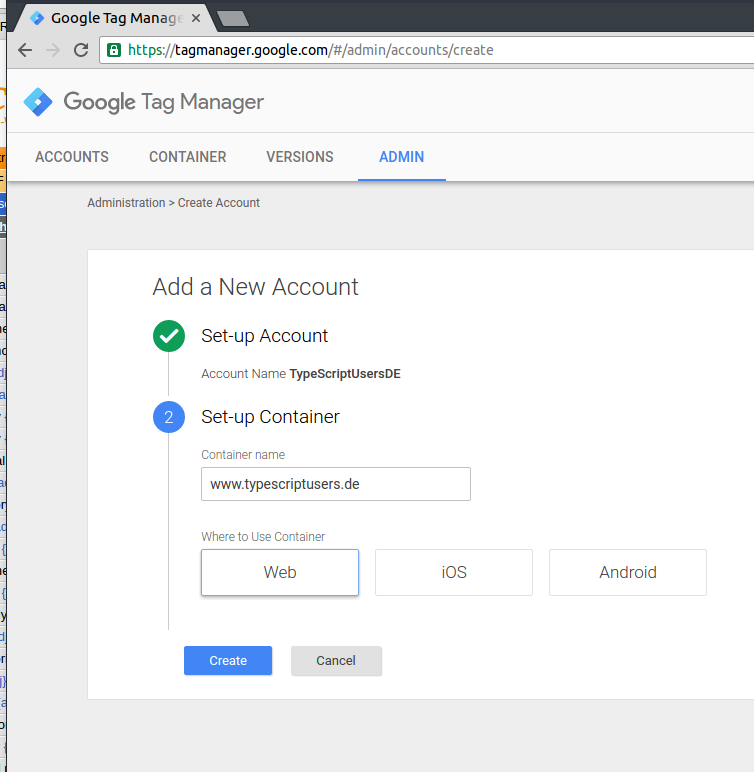This screenshot has width=754, height=772.
Task: Click the step 2 circle icon
Action: point(169,417)
